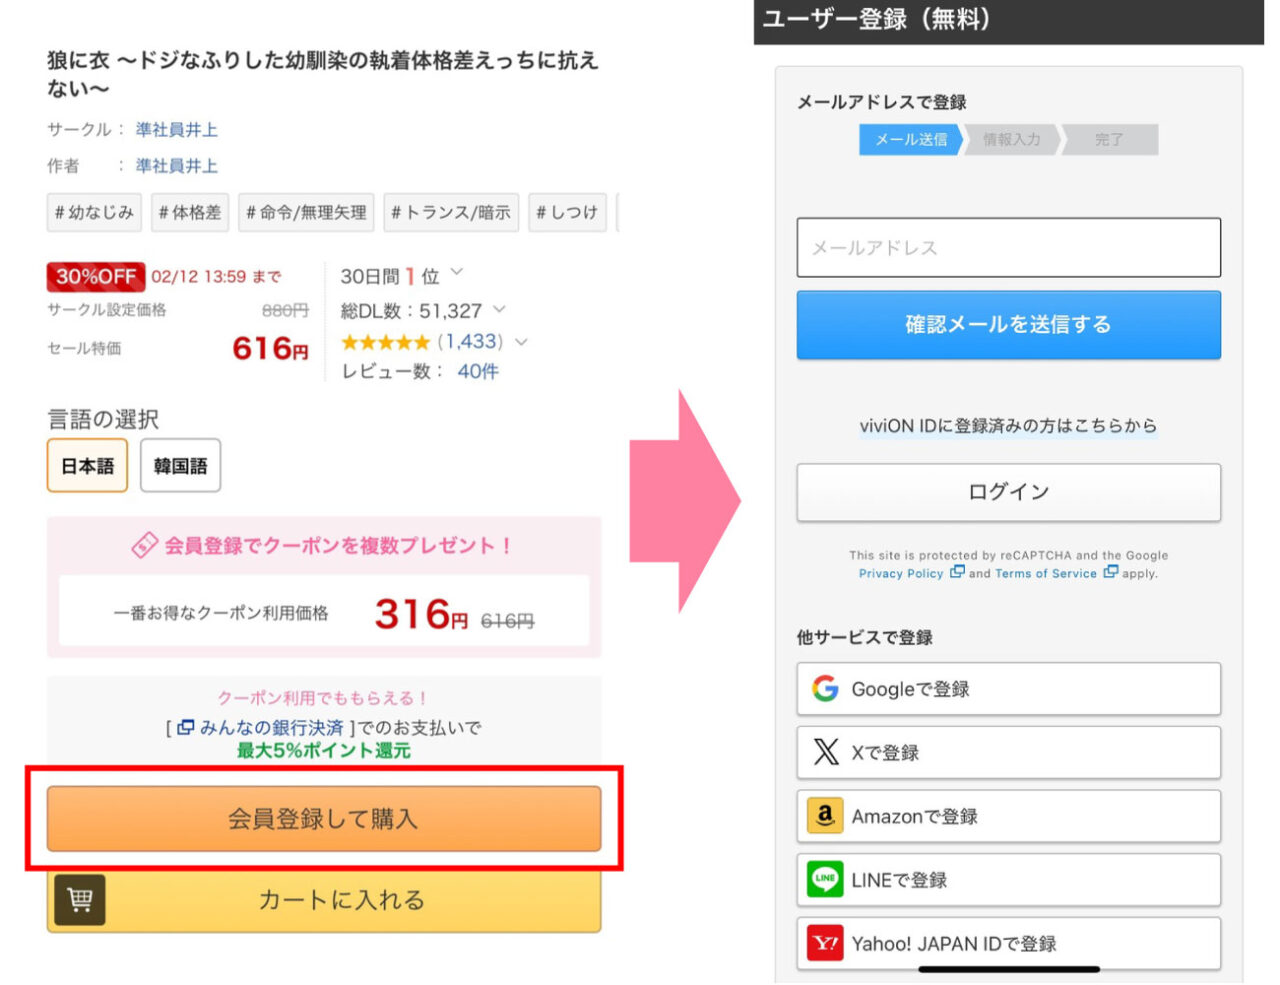Click the Yahoo! JAPAN logo icon
The image size is (1280, 985).
(x=825, y=943)
